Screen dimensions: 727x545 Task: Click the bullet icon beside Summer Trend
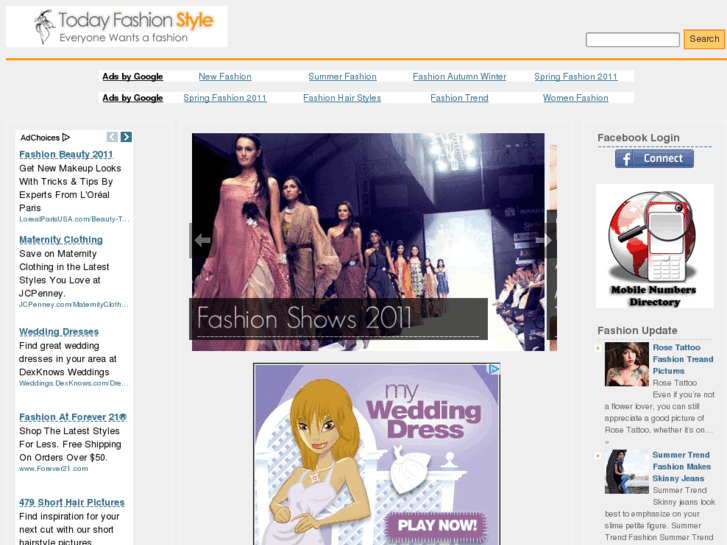click(x=598, y=455)
